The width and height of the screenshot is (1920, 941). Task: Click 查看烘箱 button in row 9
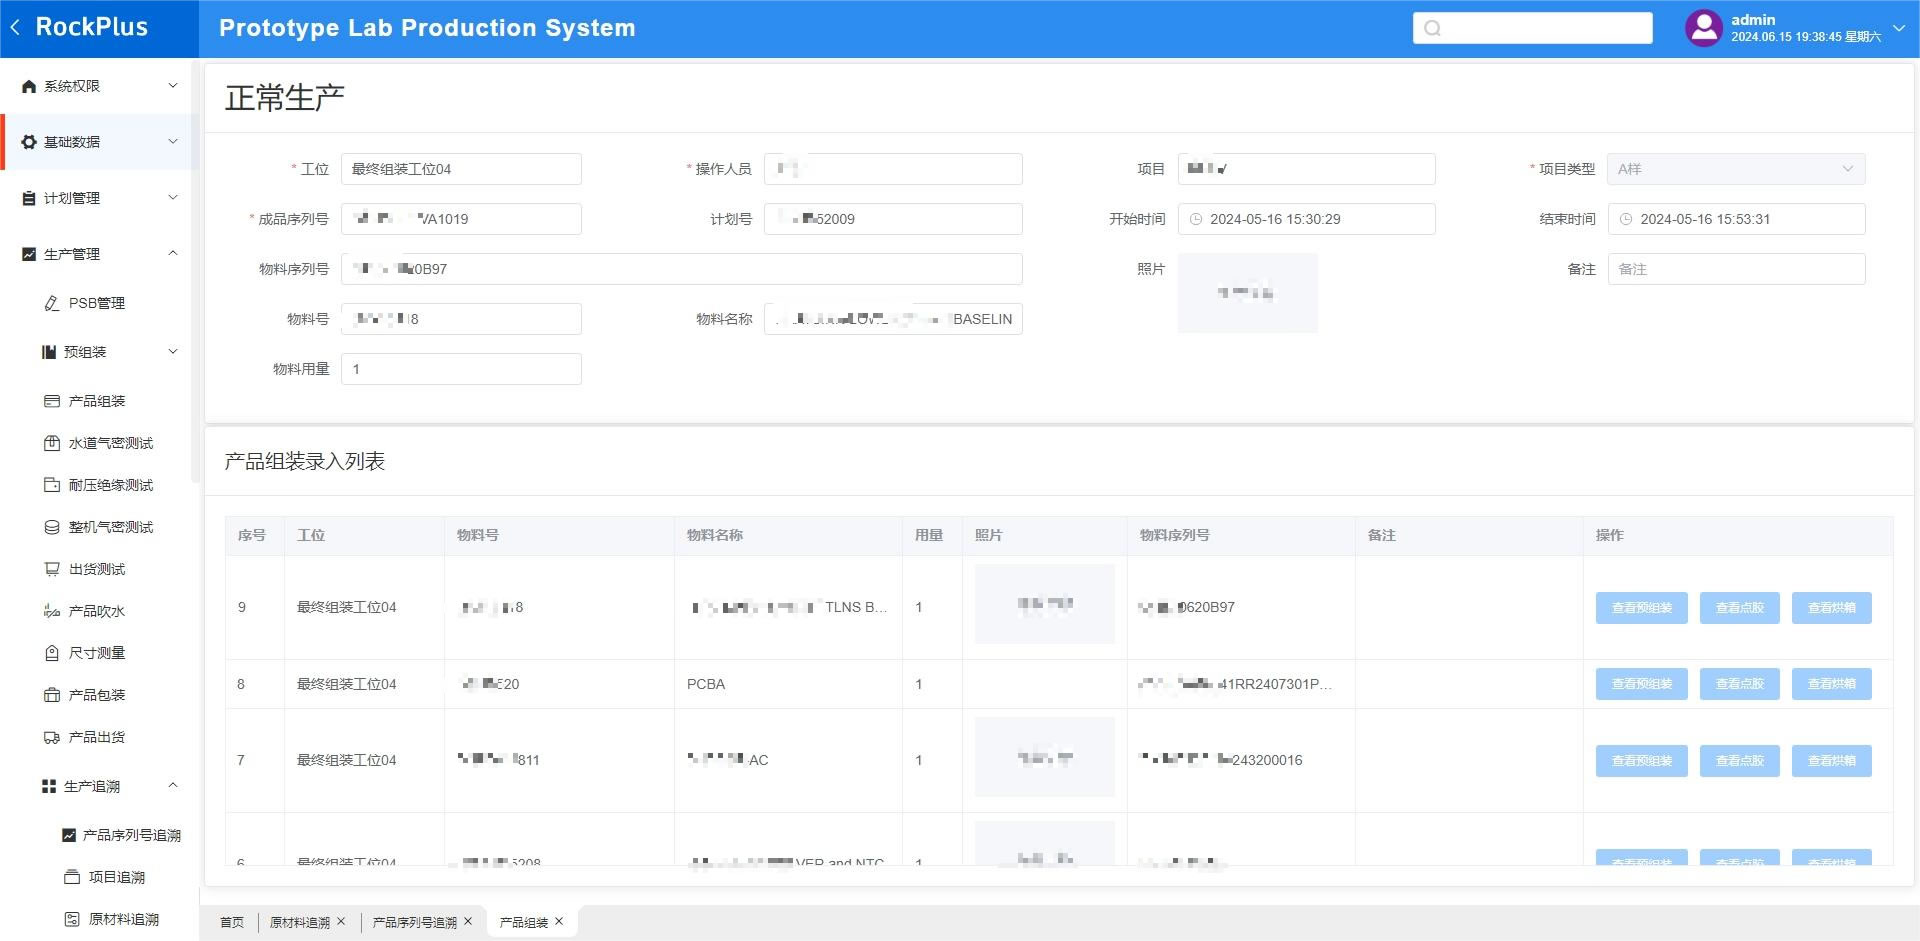[x=1832, y=608]
